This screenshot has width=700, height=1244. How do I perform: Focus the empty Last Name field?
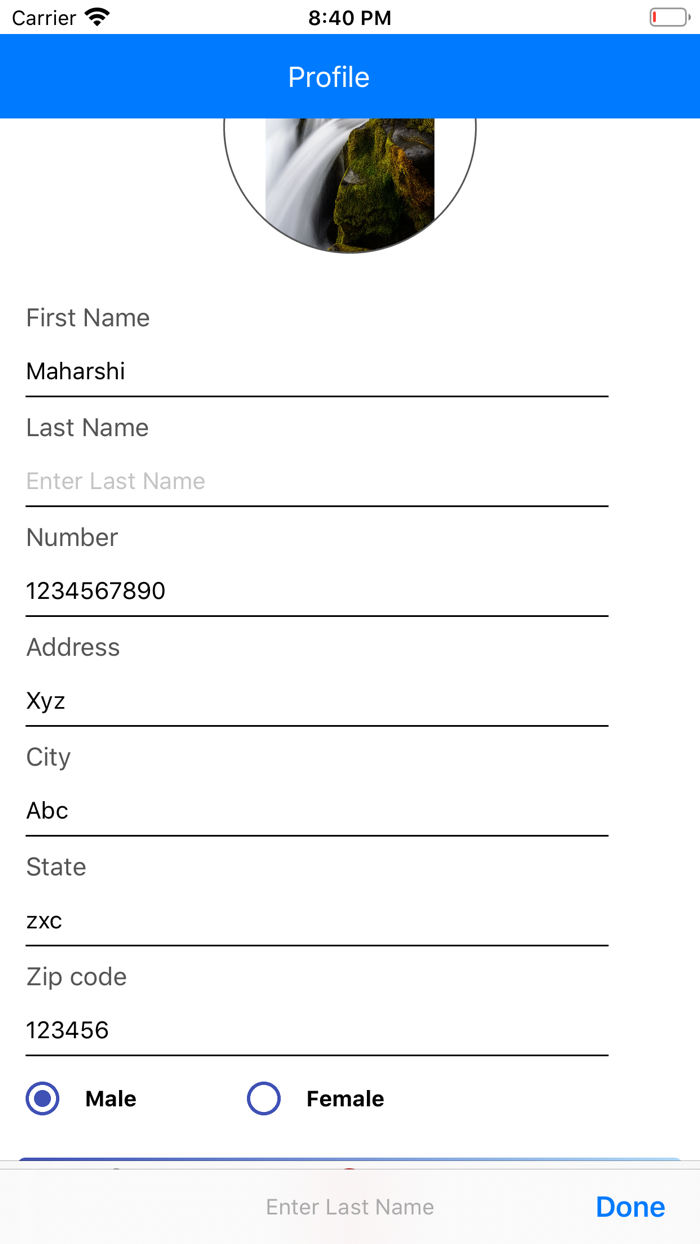click(x=316, y=481)
